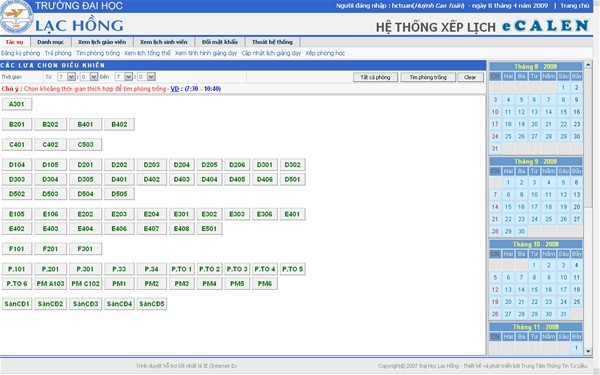
Task: Select the Đổi mật khẩu tab
Action: (x=220, y=42)
